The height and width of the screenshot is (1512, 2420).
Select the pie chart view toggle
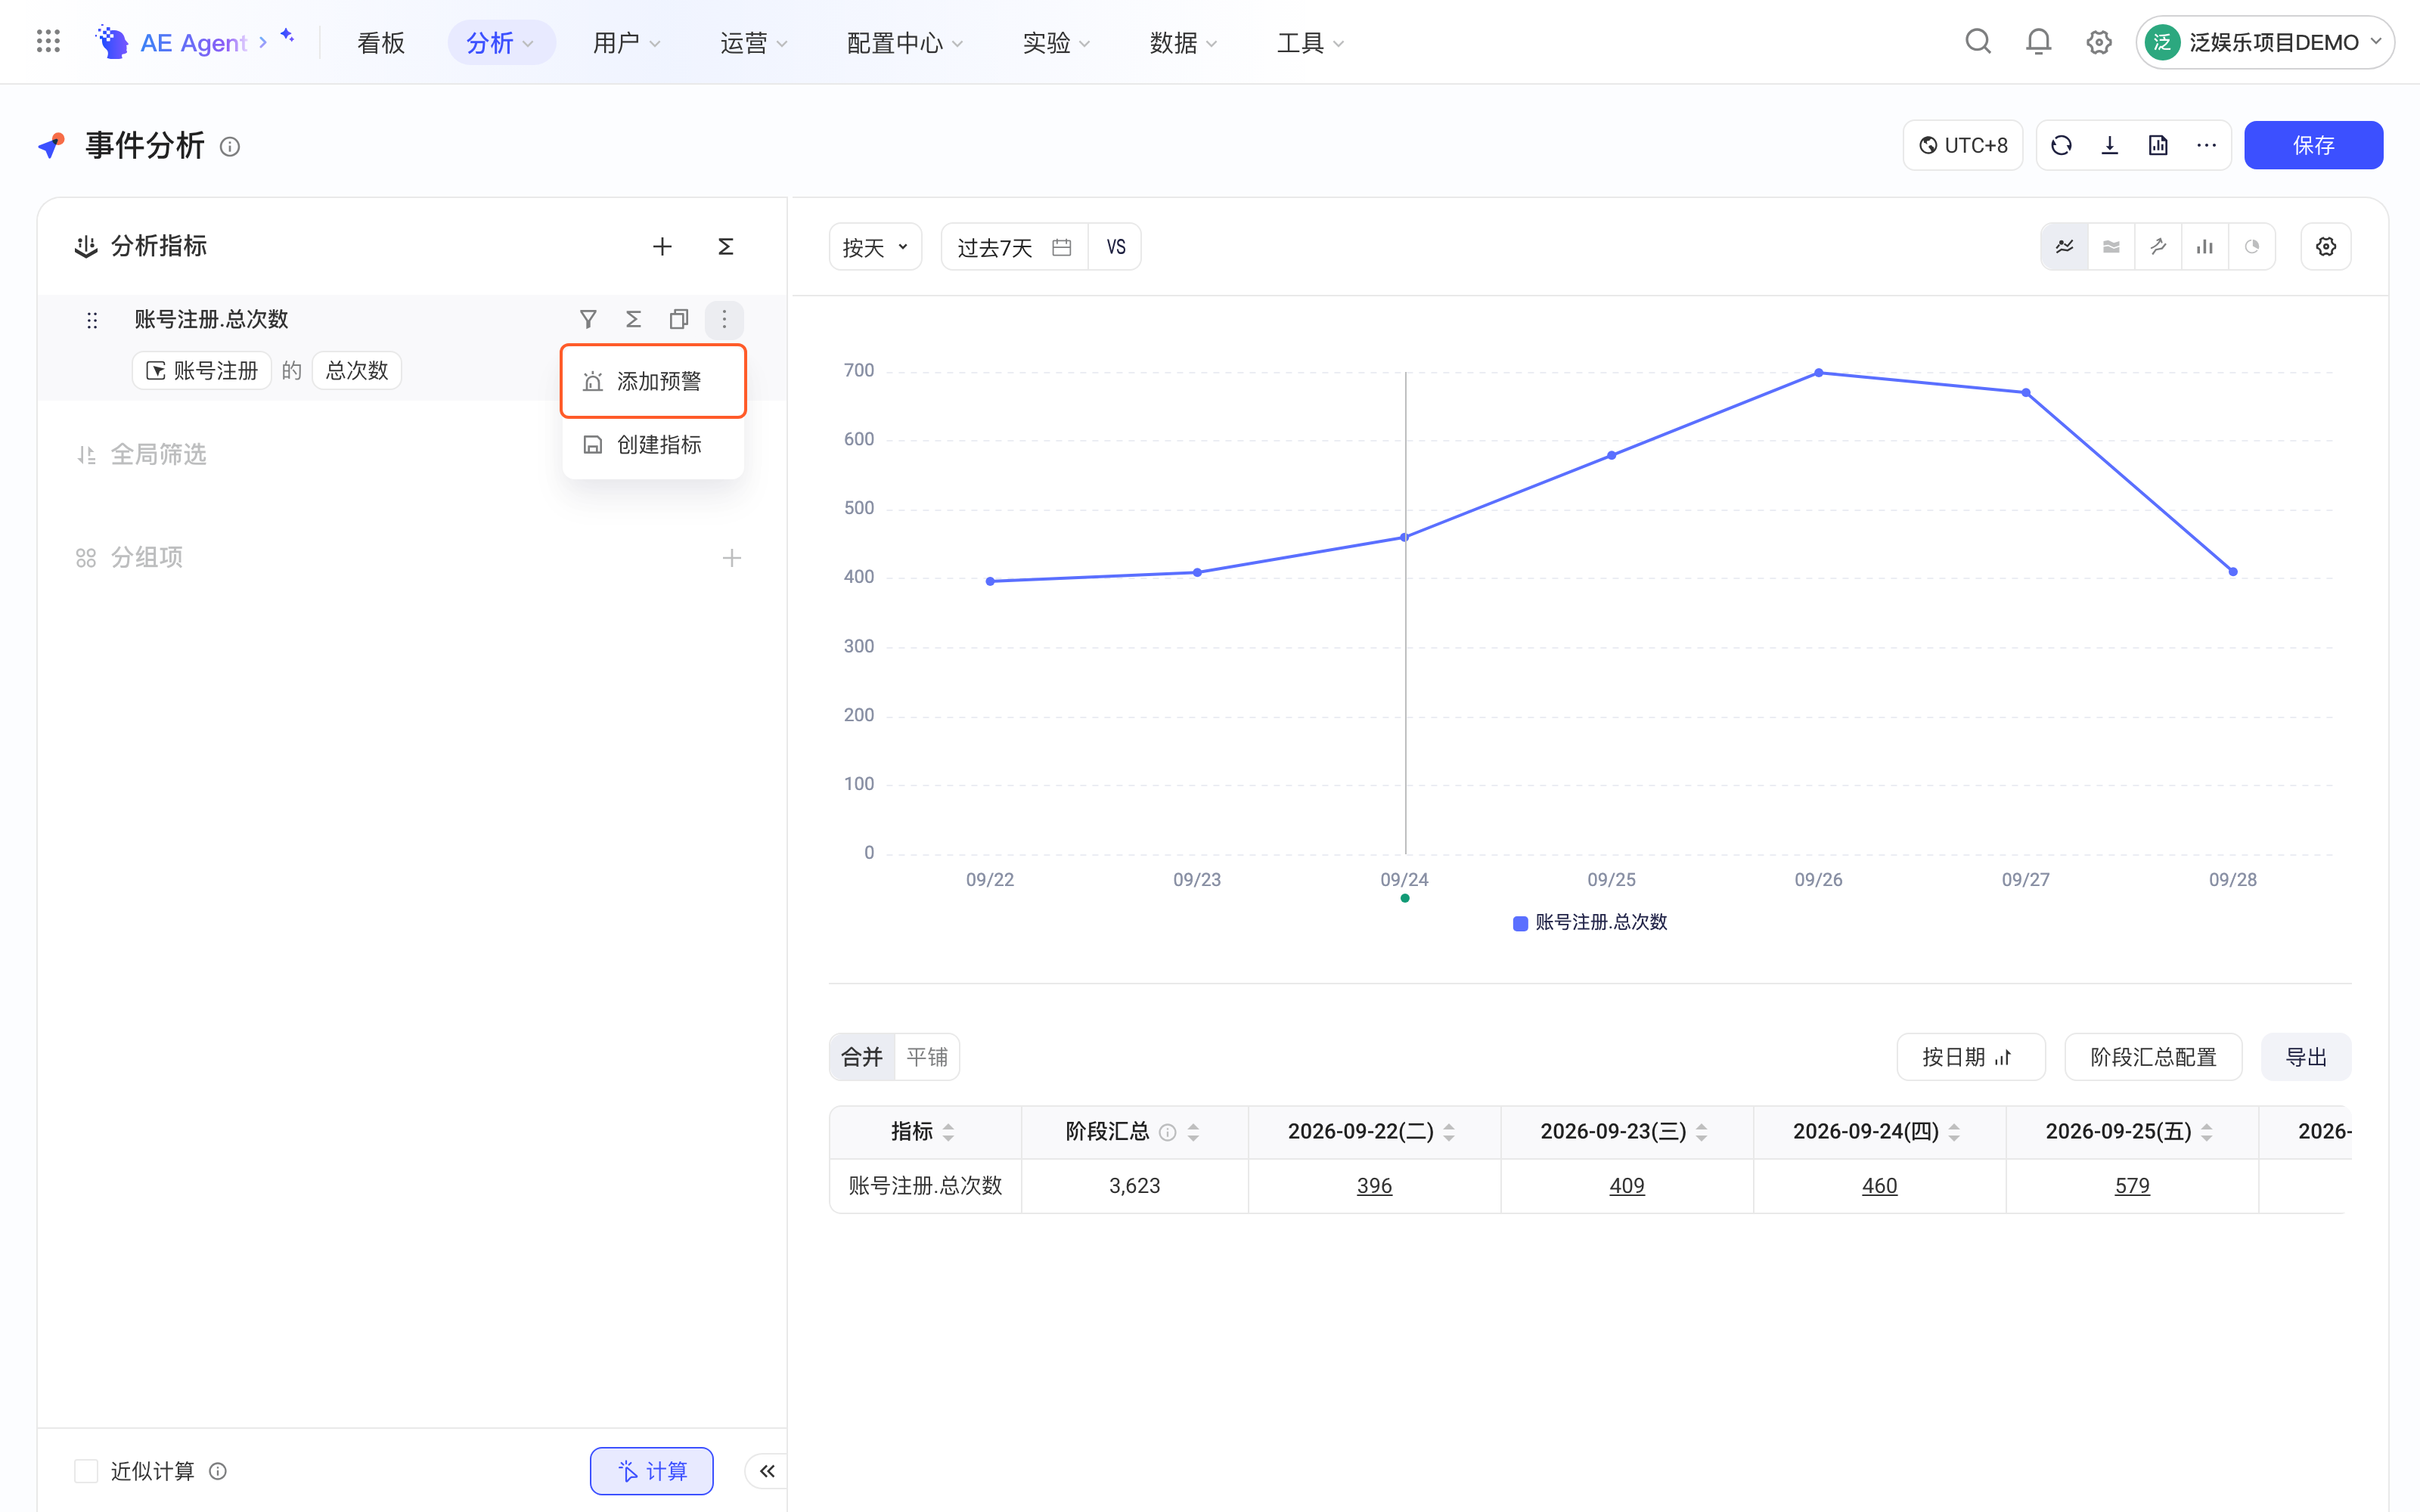pos(2252,247)
